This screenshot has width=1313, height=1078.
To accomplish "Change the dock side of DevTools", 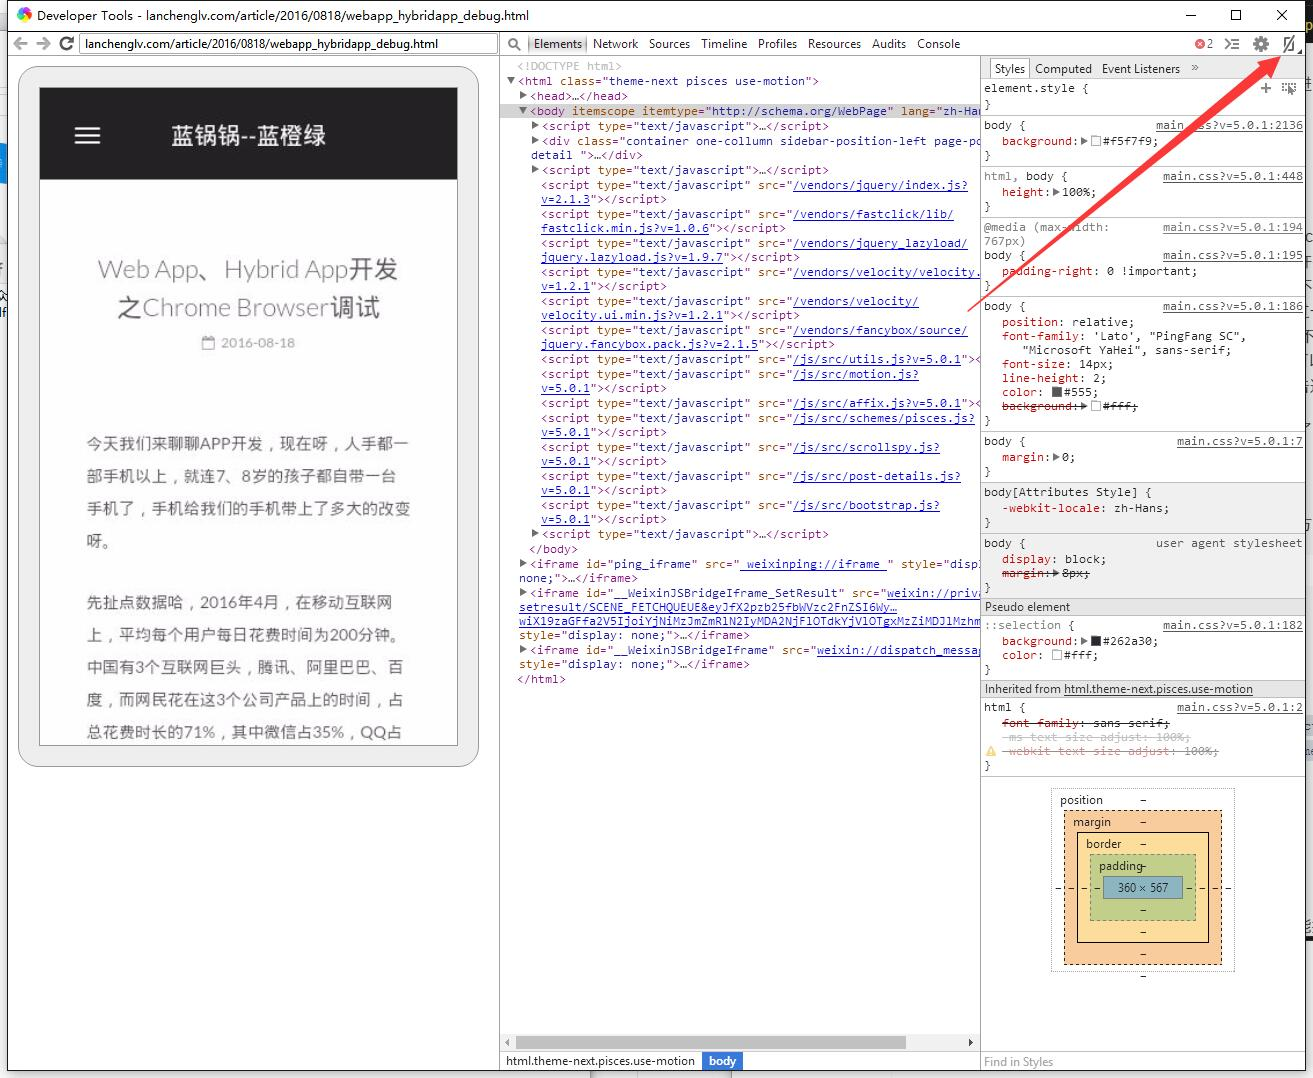I will [x=1289, y=44].
